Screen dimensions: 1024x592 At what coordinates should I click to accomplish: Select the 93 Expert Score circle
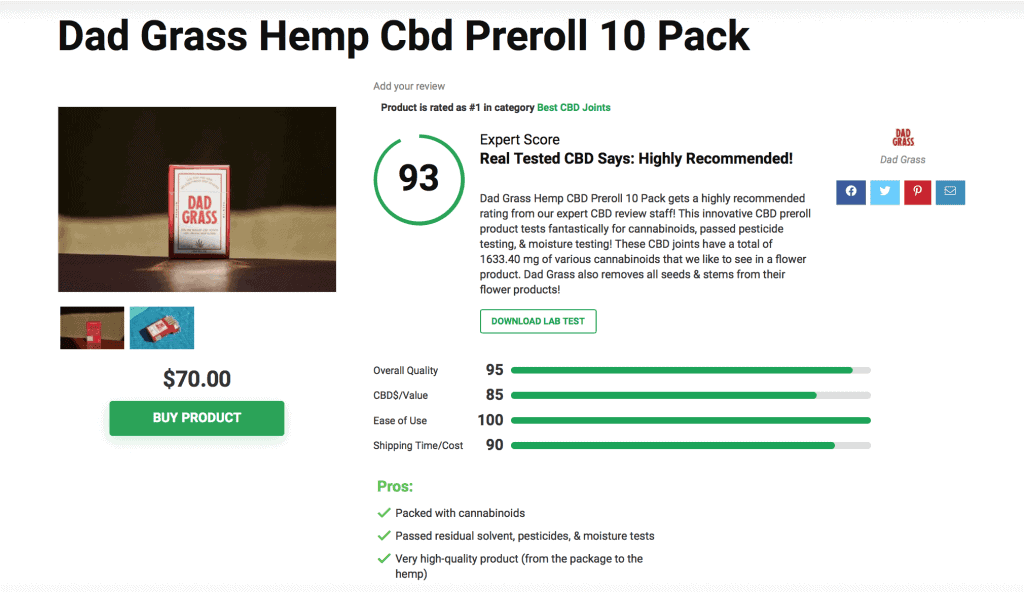pos(419,178)
